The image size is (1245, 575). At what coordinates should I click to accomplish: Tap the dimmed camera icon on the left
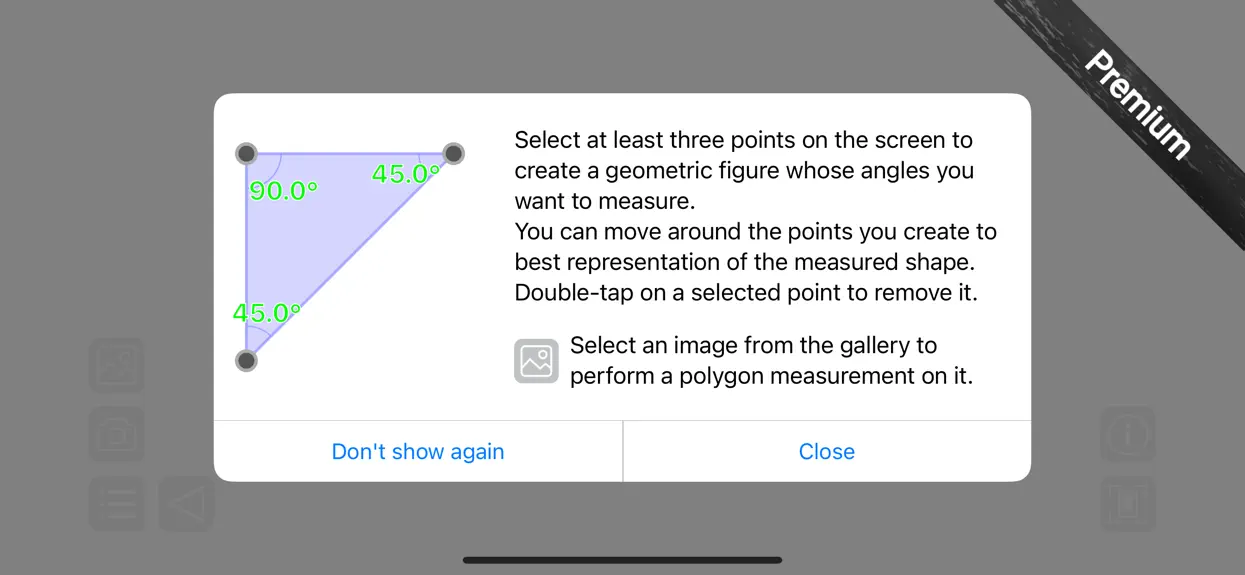pyautogui.click(x=117, y=434)
